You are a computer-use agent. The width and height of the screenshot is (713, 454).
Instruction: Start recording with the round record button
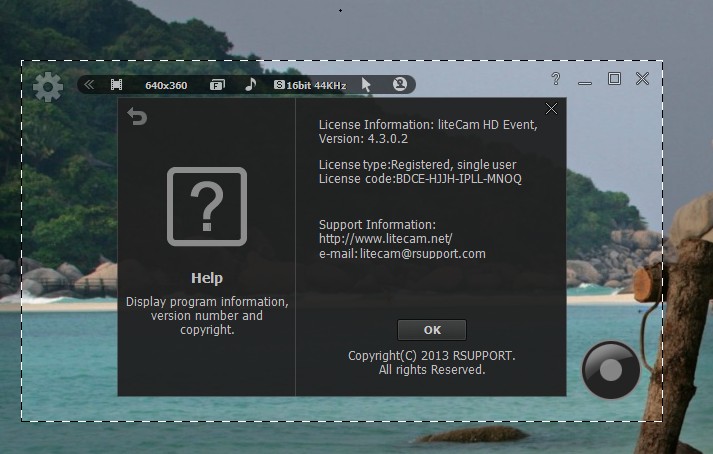(x=611, y=370)
